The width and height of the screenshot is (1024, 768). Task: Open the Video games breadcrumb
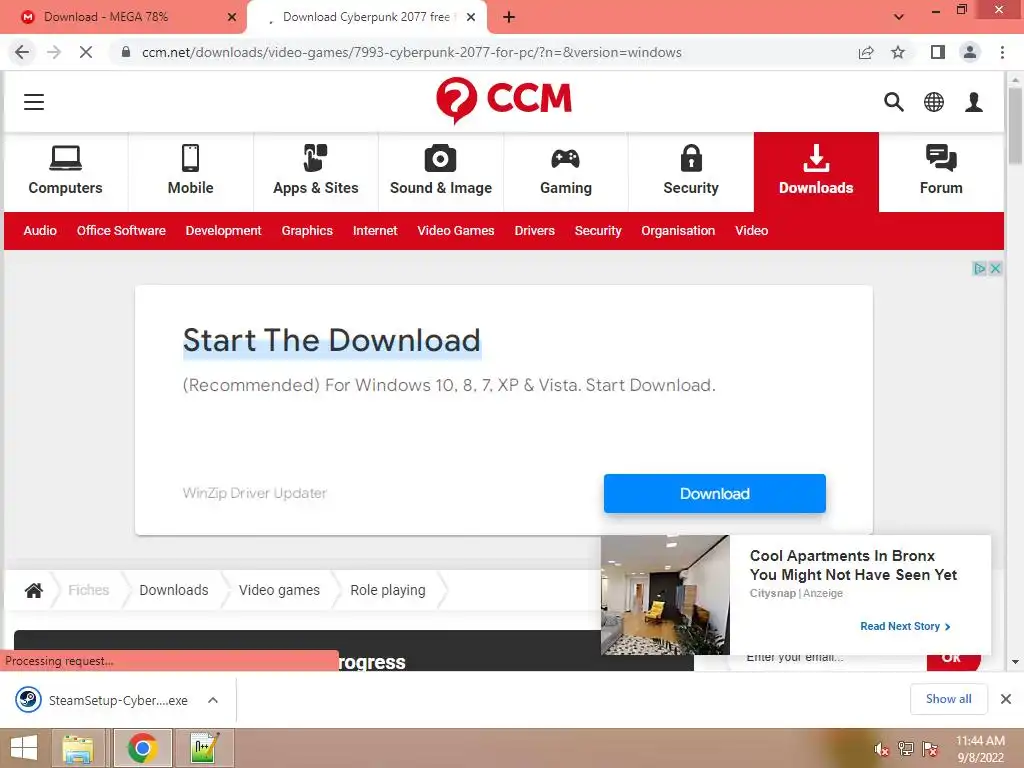[x=280, y=590]
